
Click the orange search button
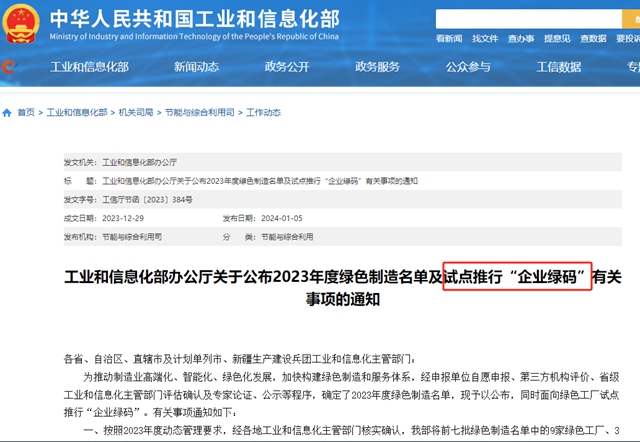[631, 19]
